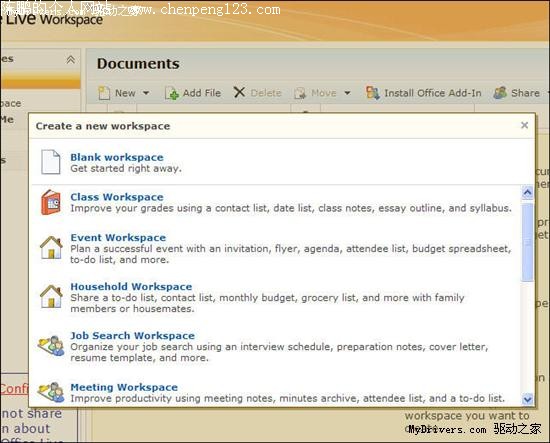
Task: Click Install Office Add-In label
Action: pyautogui.click(x=432, y=93)
